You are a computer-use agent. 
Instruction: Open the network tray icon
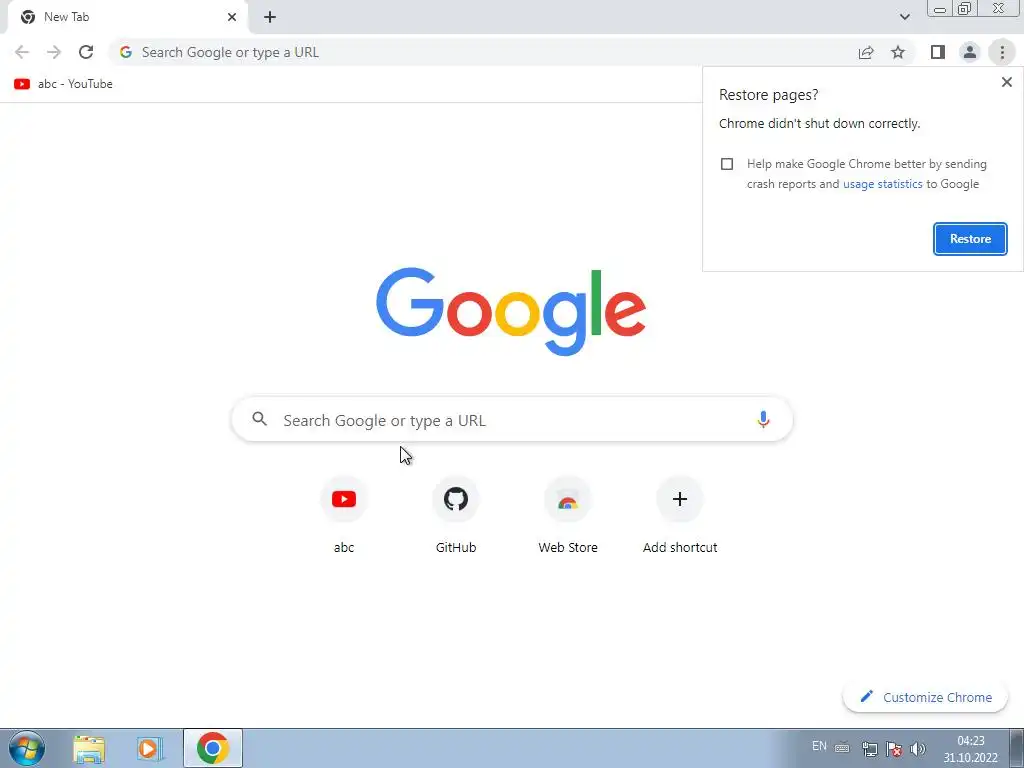pos(869,748)
